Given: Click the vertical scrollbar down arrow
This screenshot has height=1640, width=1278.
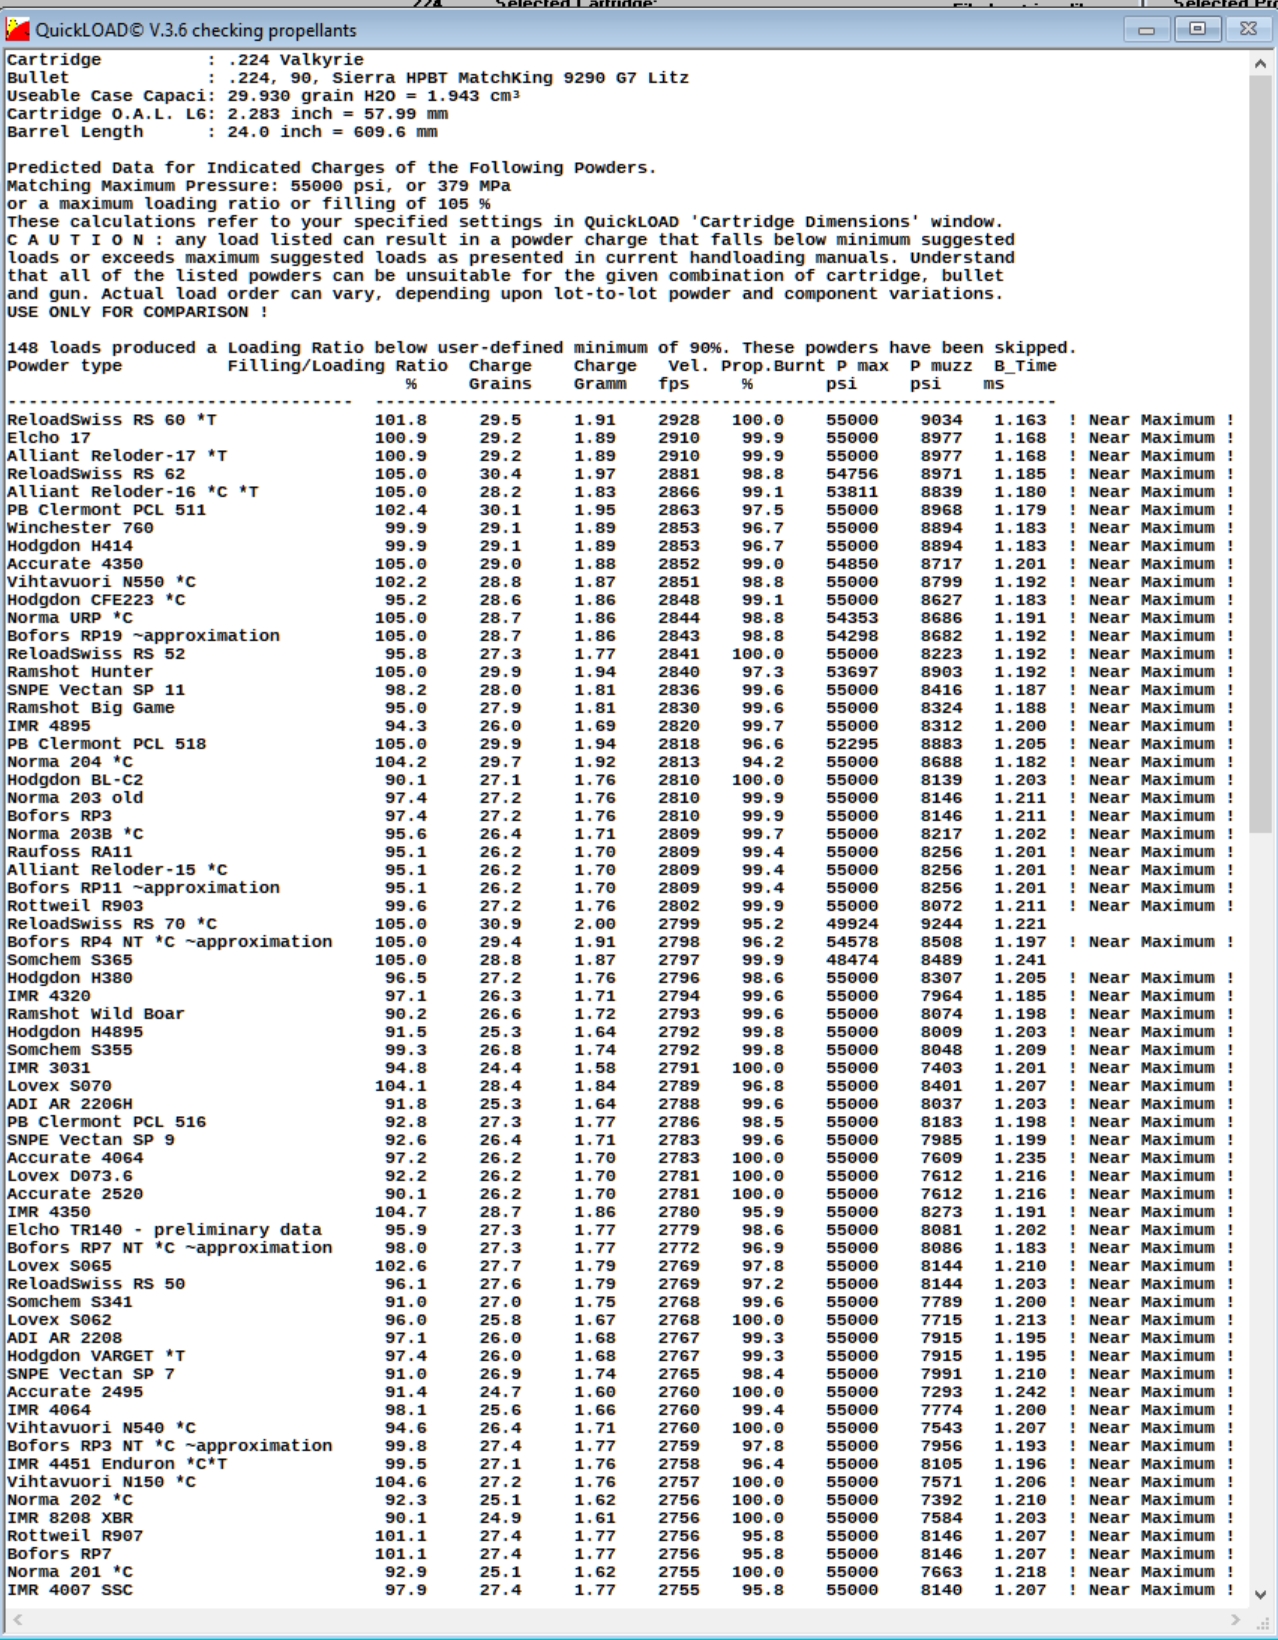Looking at the screenshot, I should [x=1260, y=1595].
